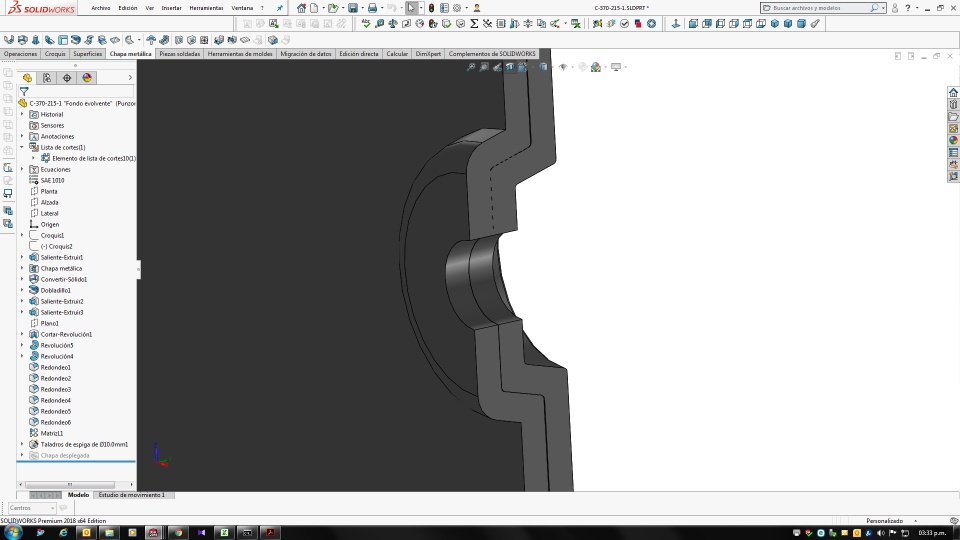Screen dimensions: 960x540
Task: Expand the Saliente-Extruir1 feature
Action: click(x=22, y=257)
